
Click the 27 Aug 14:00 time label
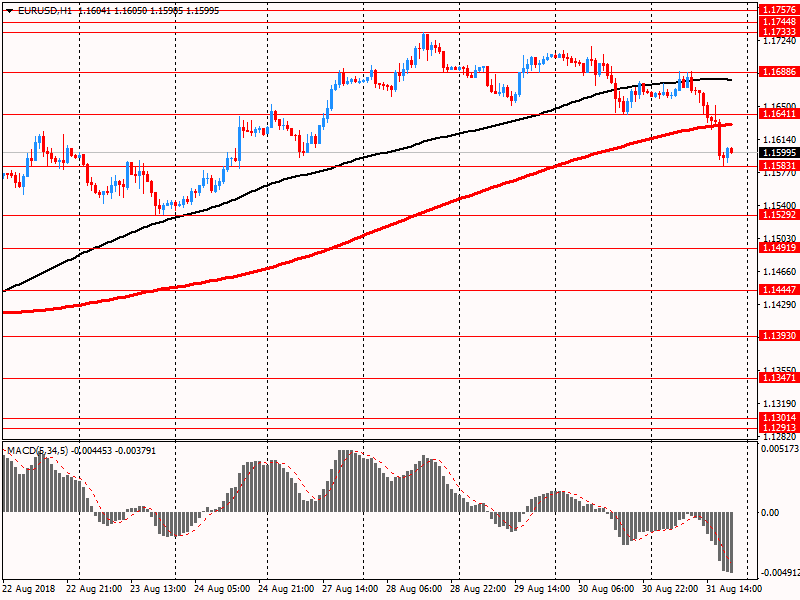click(350, 589)
